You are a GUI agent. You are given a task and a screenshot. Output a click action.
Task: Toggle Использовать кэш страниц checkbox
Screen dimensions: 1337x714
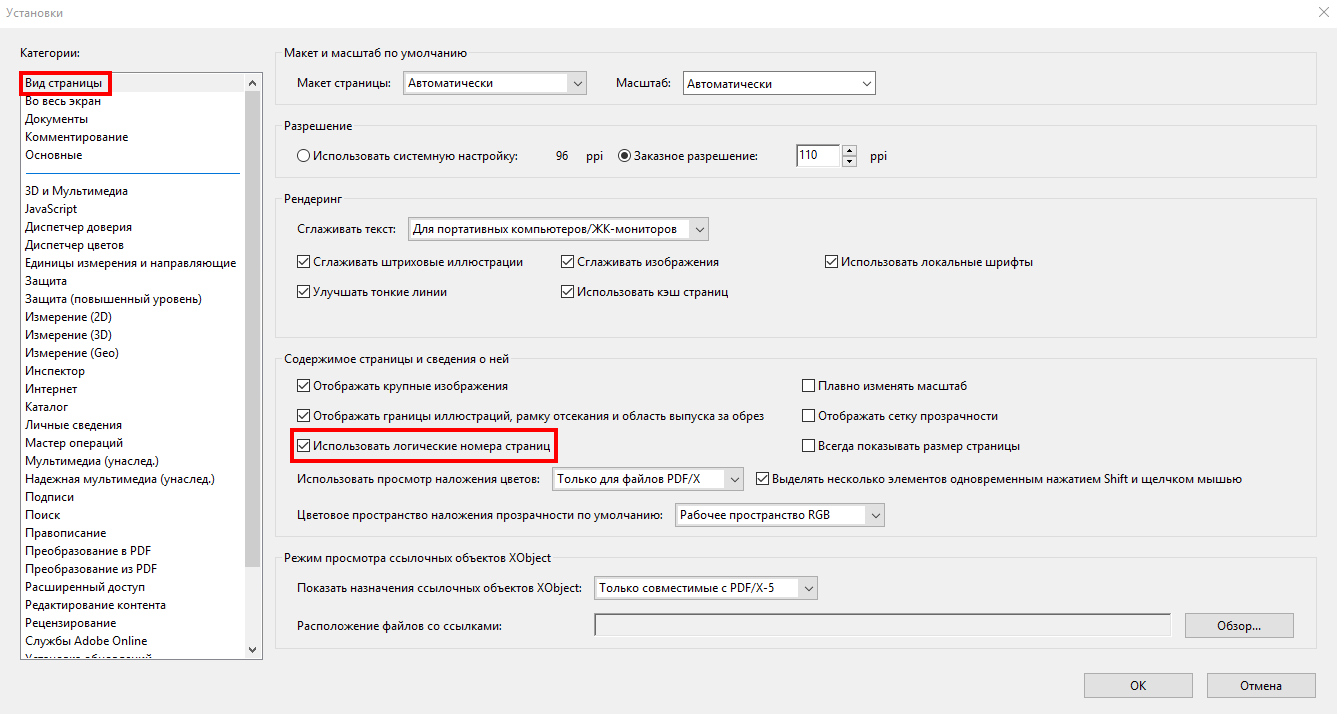point(568,292)
